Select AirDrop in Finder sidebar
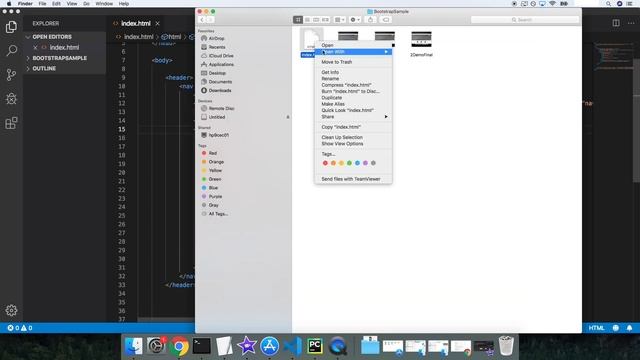 point(216,38)
